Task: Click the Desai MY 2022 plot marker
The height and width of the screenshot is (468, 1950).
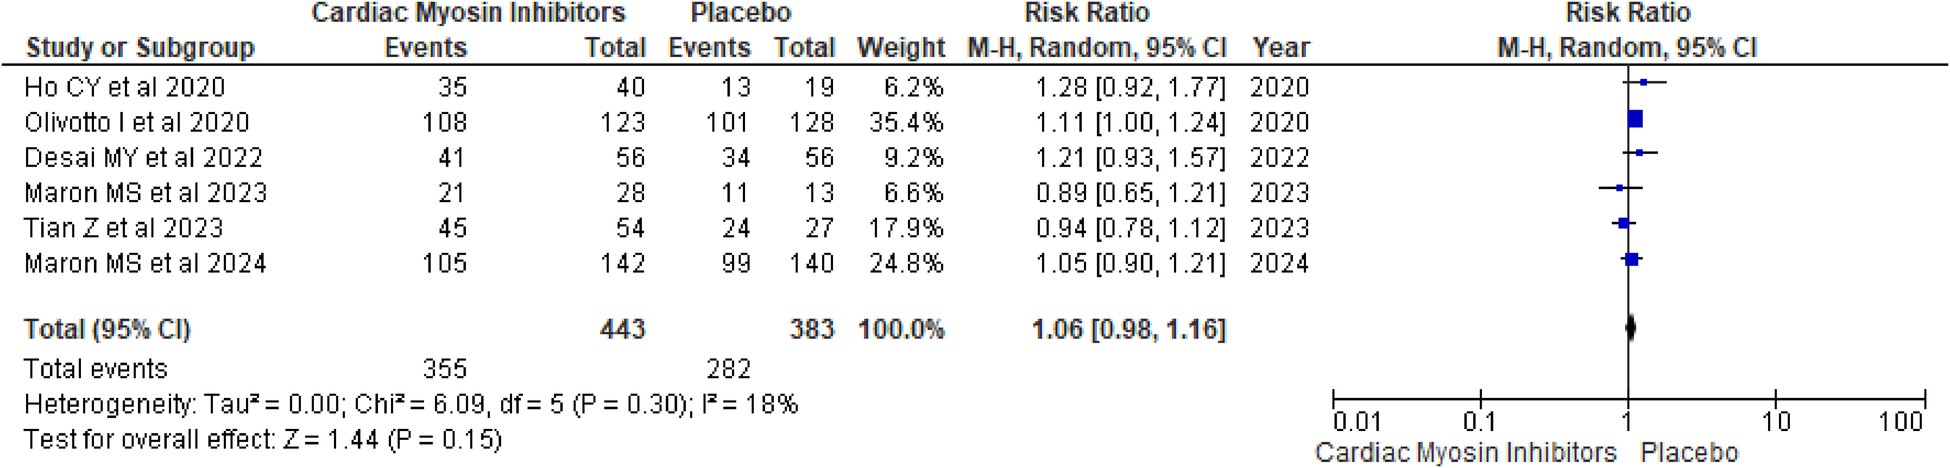Action: click(1639, 153)
